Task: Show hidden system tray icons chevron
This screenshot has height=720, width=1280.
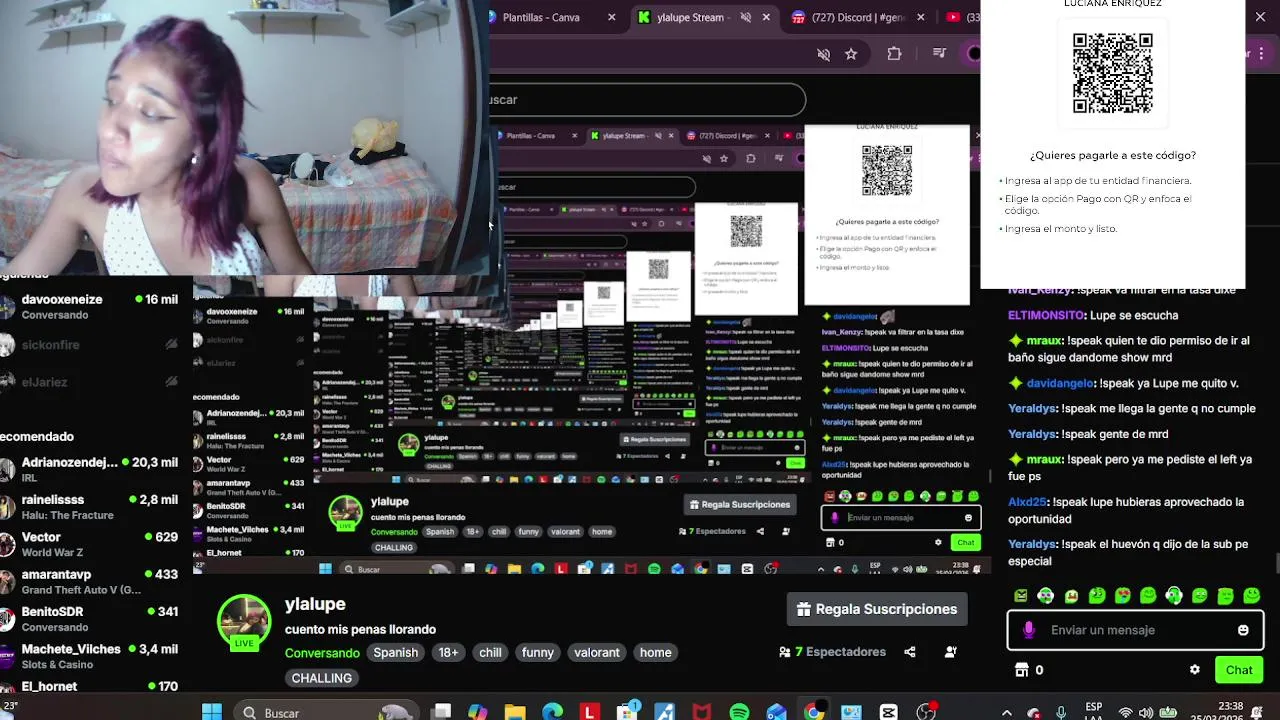Action: point(1007,712)
